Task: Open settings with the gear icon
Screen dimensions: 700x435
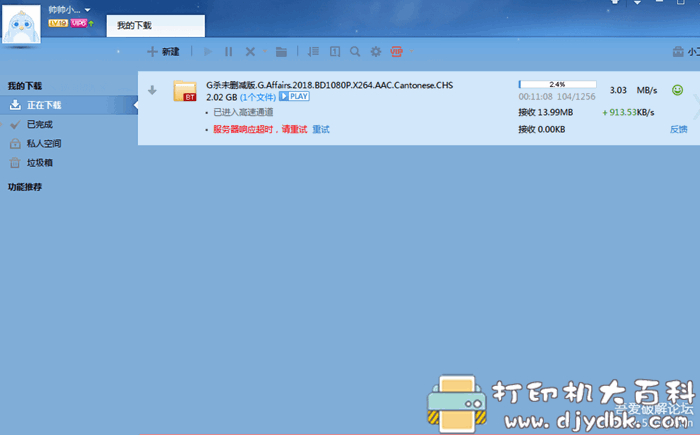Action: pyautogui.click(x=376, y=52)
